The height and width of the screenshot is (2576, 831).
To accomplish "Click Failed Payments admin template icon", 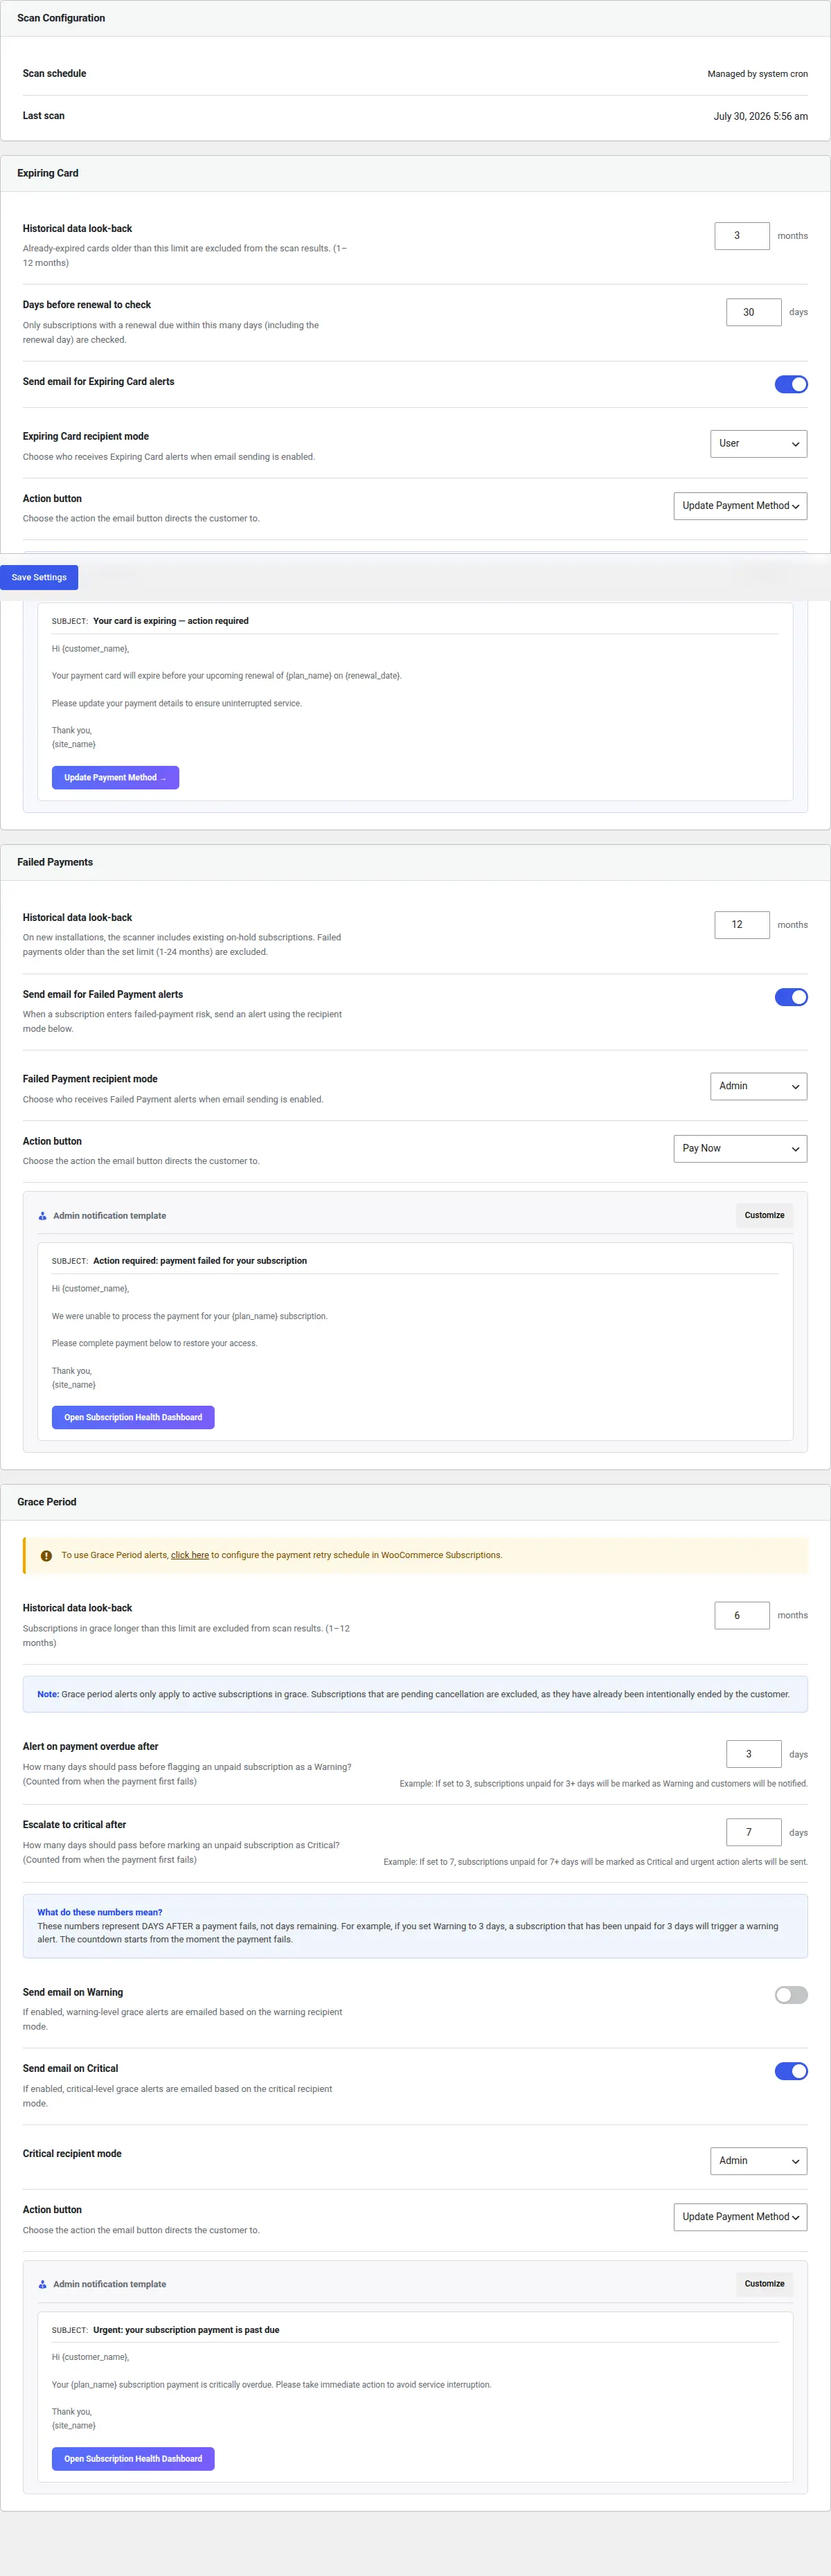I will 42,1216.
